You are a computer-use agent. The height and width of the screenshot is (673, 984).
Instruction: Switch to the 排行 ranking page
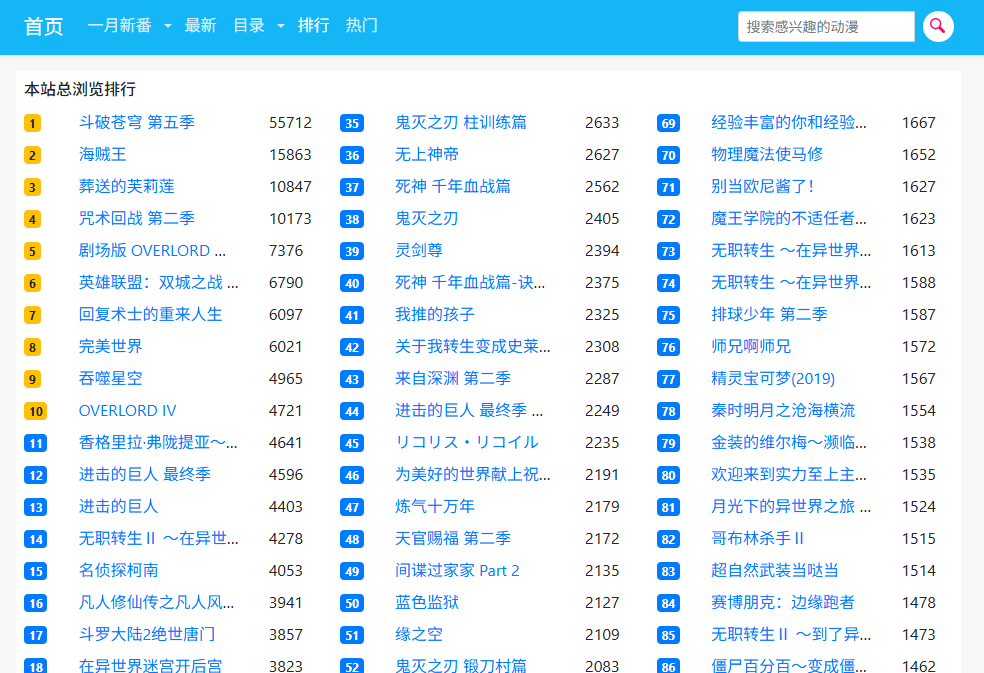pos(313,26)
